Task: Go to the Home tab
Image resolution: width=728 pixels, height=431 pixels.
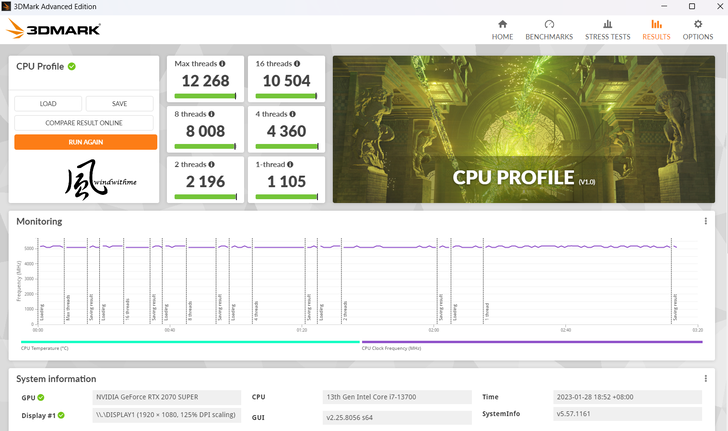Action: (502, 29)
